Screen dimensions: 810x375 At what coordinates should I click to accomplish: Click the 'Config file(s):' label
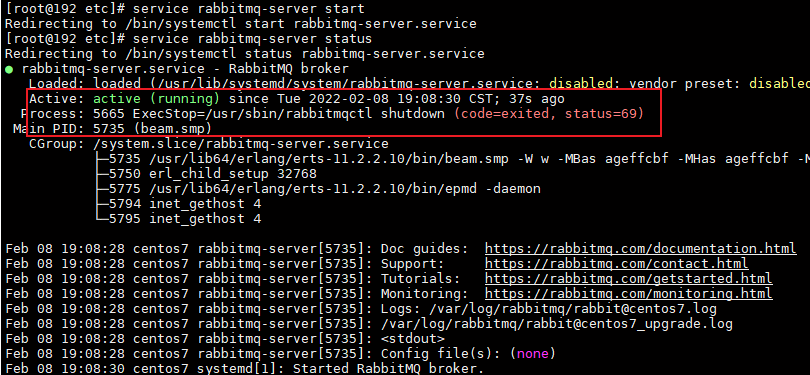[x=441, y=354]
